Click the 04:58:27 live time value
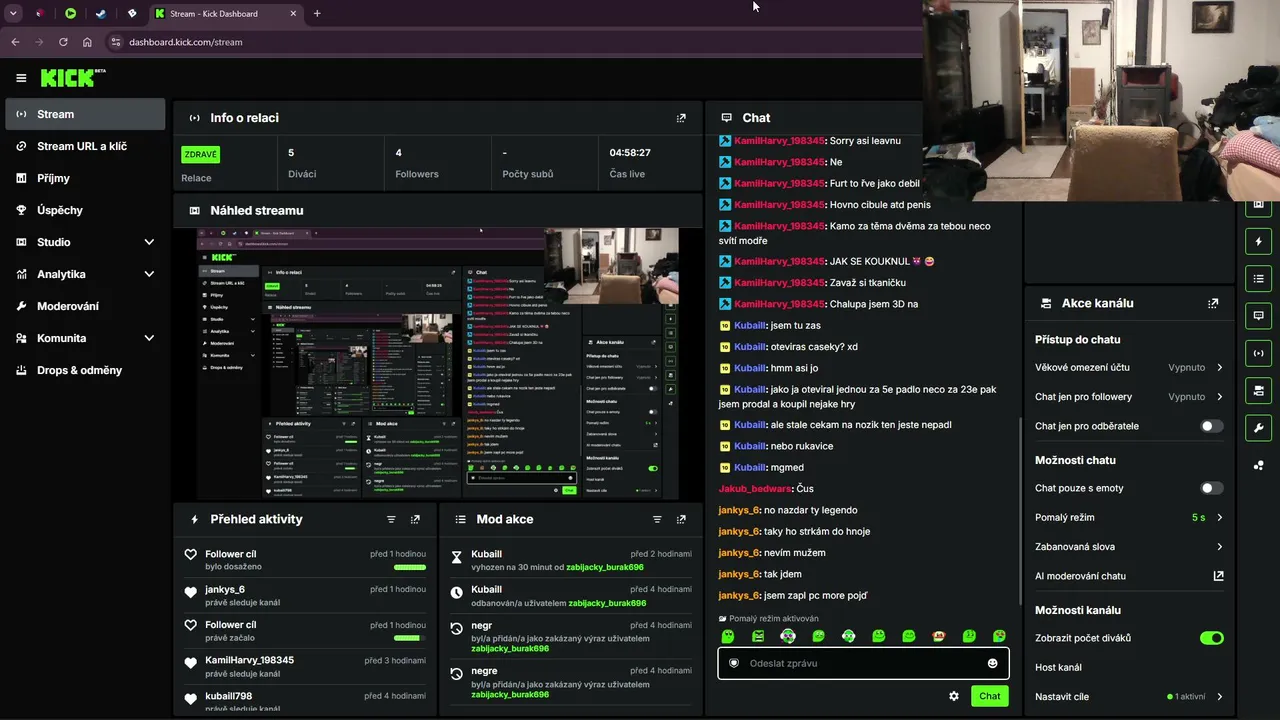The height and width of the screenshot is (720, 1280). coord(630,153)
